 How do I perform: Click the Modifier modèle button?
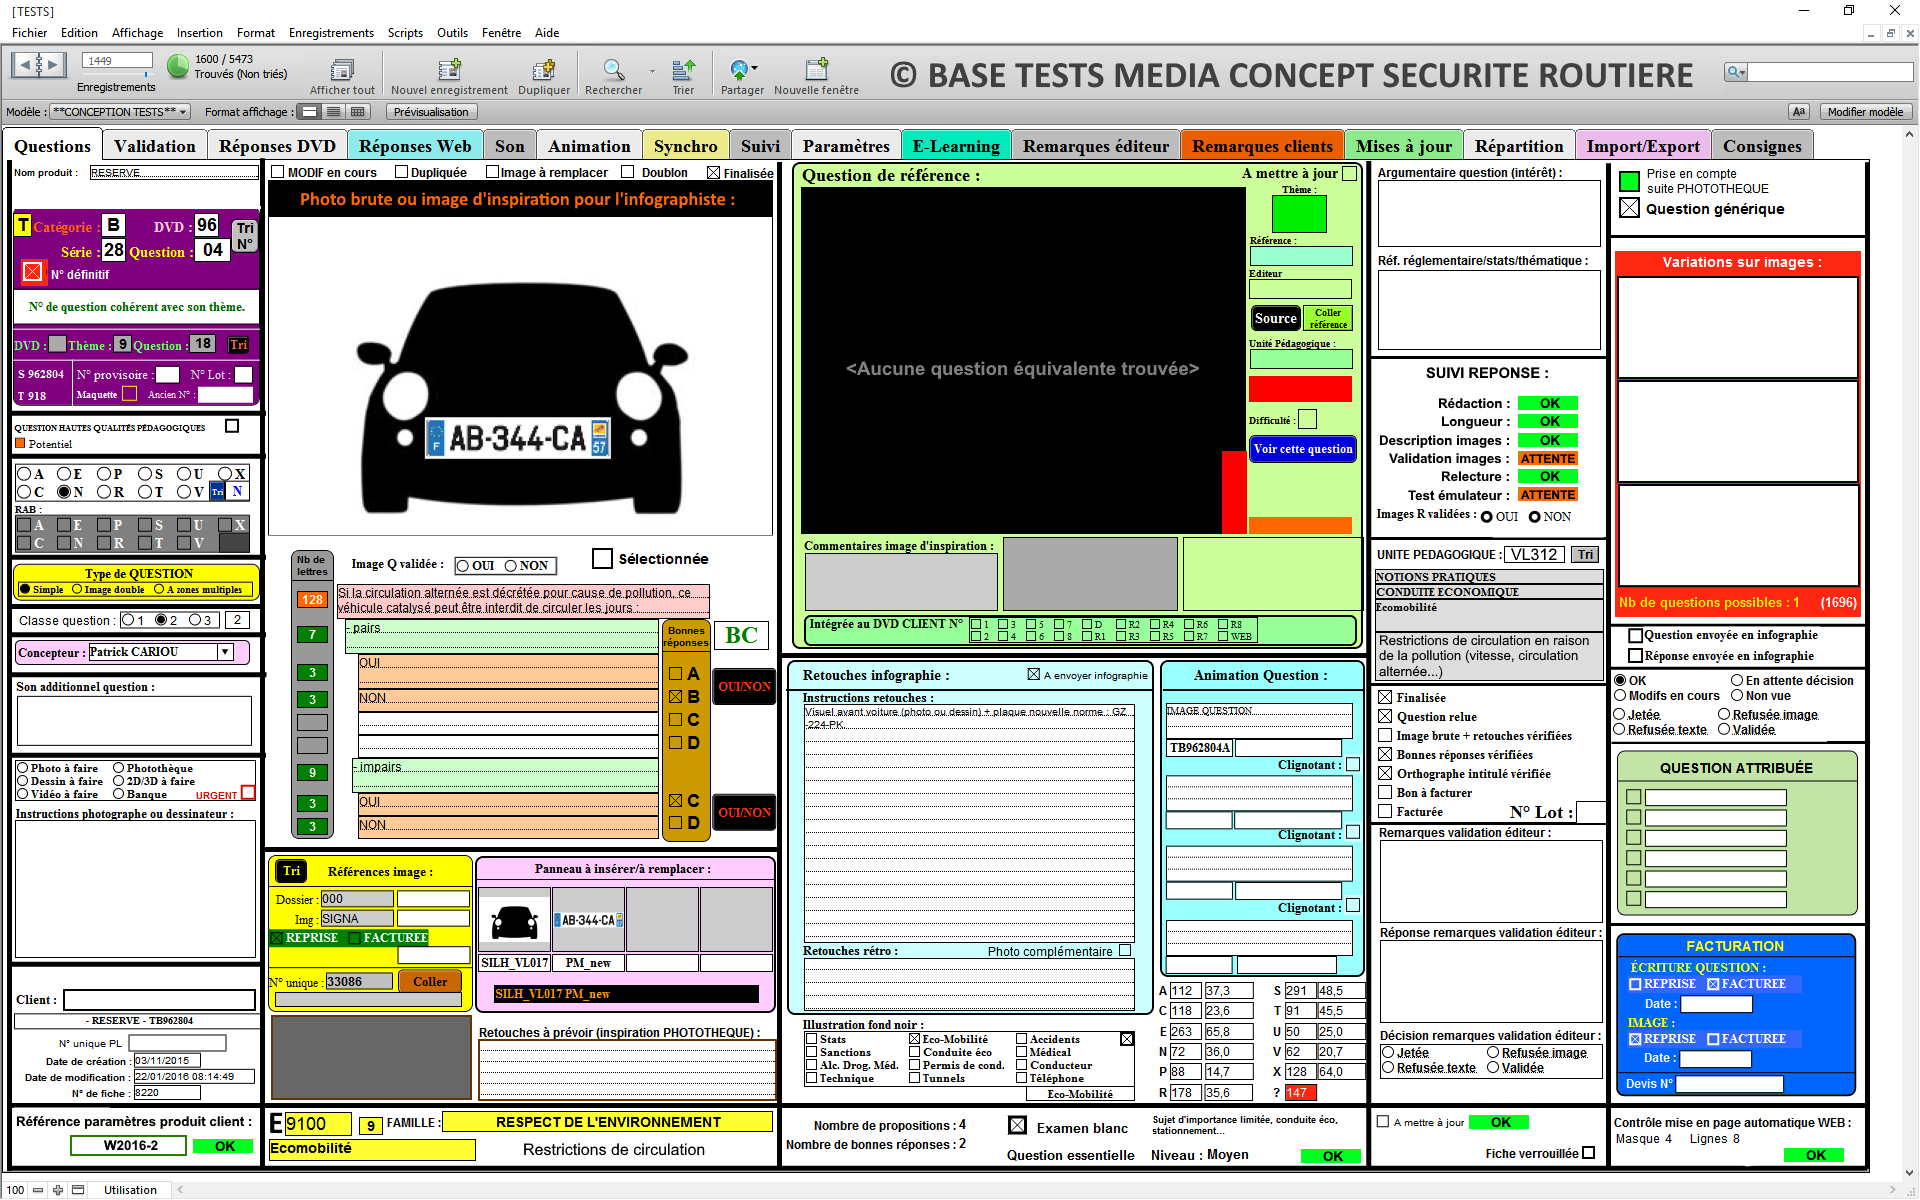pos(1865,112)
